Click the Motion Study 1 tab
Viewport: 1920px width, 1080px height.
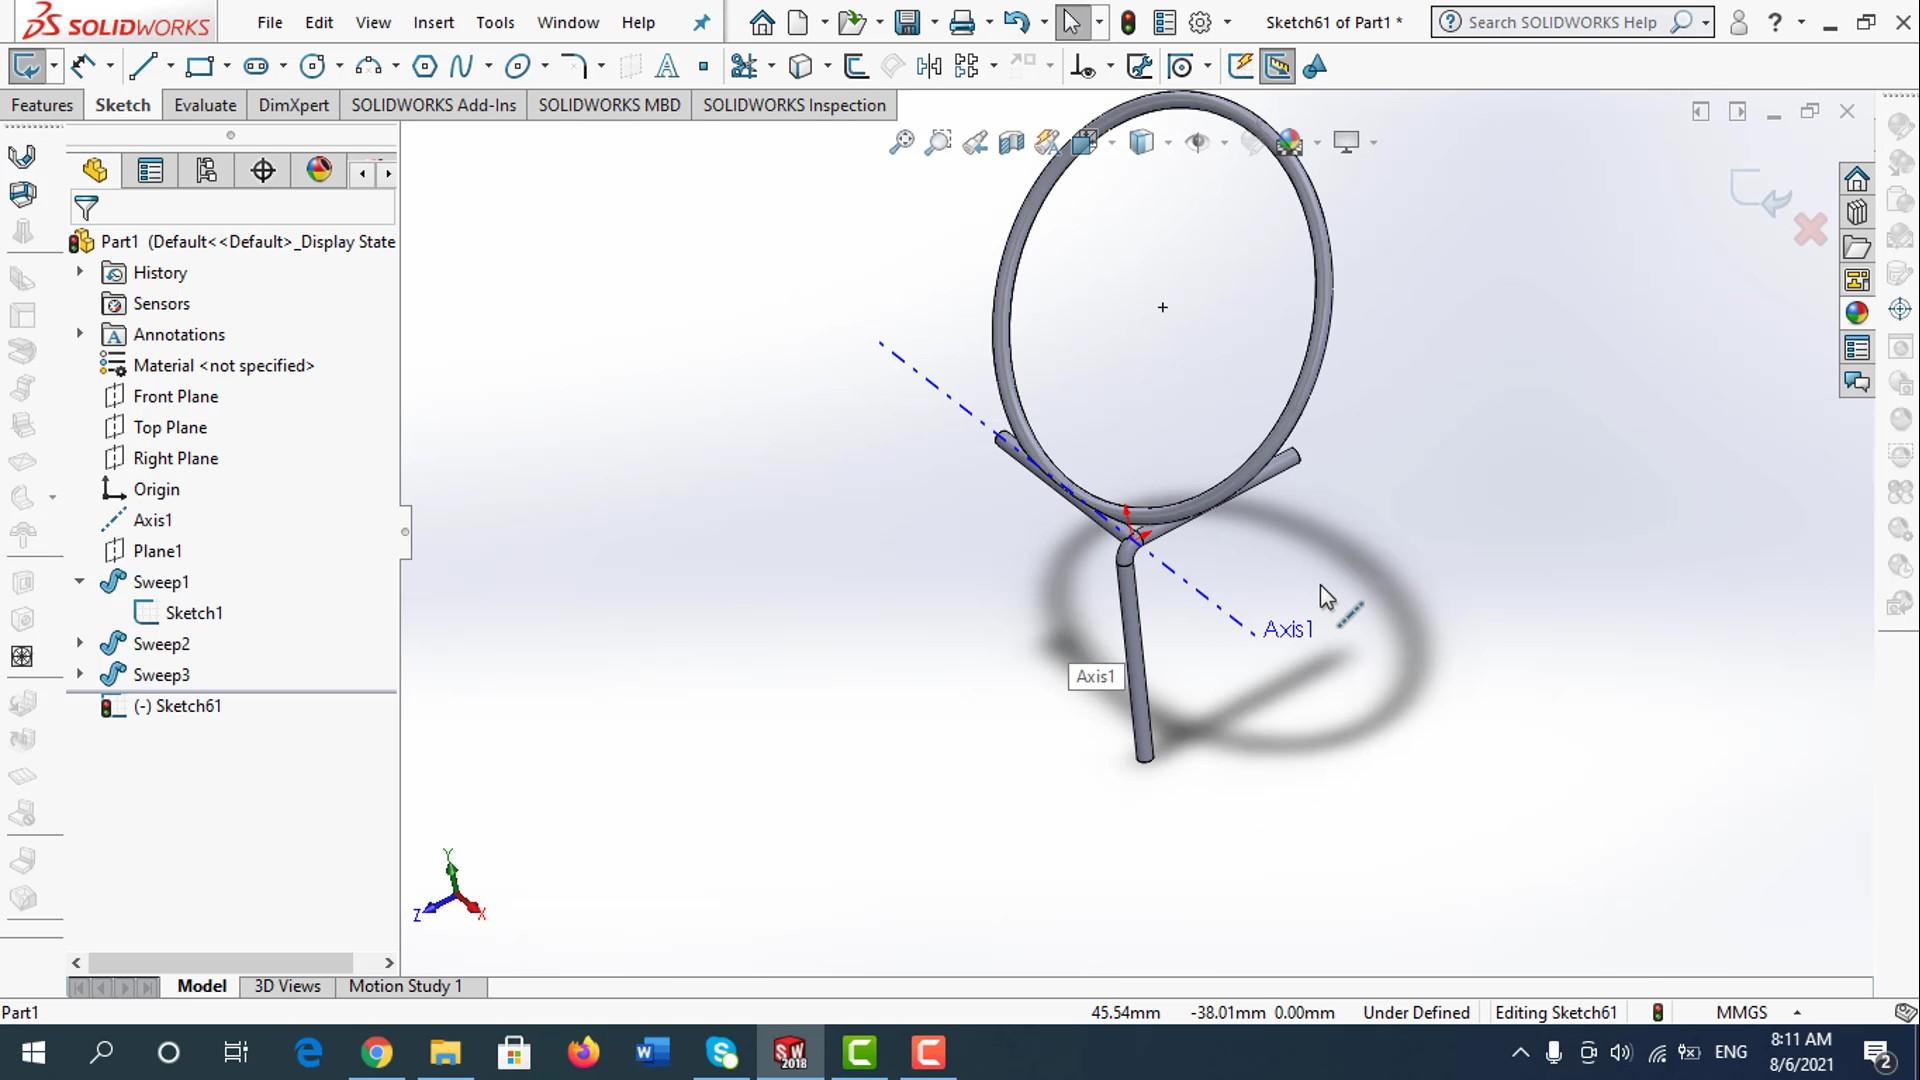click(405, 986)
